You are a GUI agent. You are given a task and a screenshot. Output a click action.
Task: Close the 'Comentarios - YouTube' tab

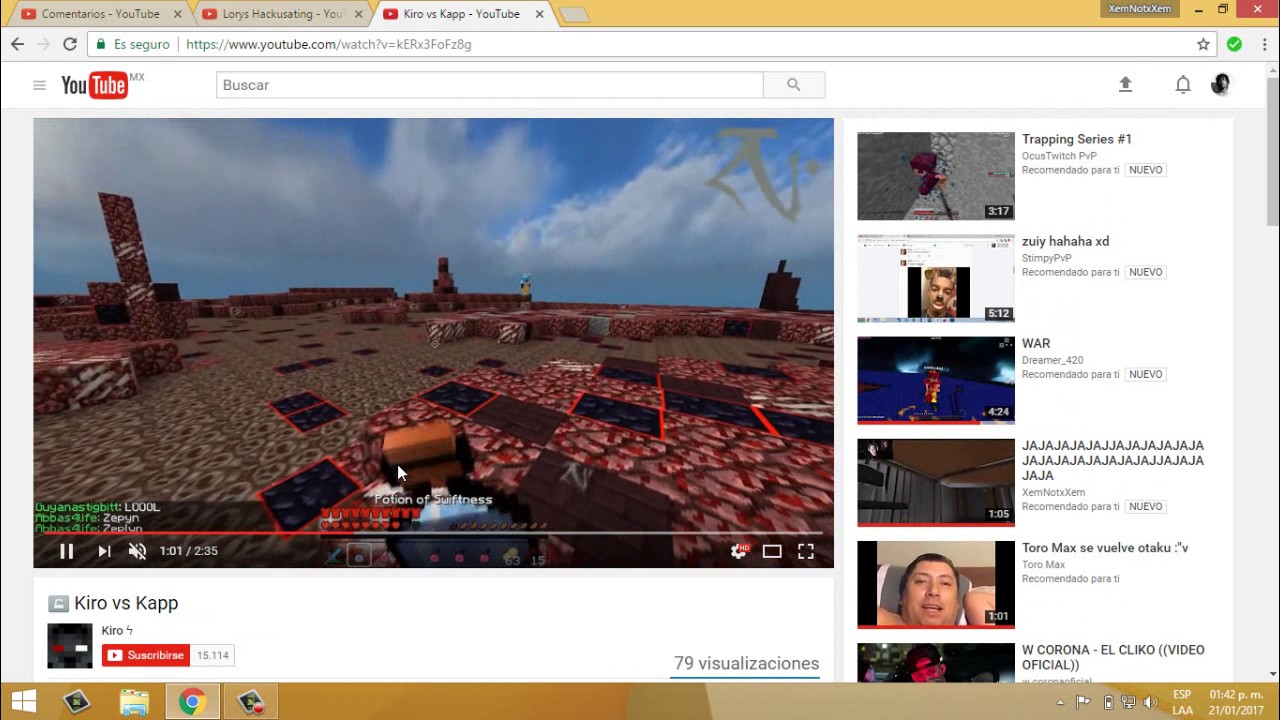[x=178, y=14]
